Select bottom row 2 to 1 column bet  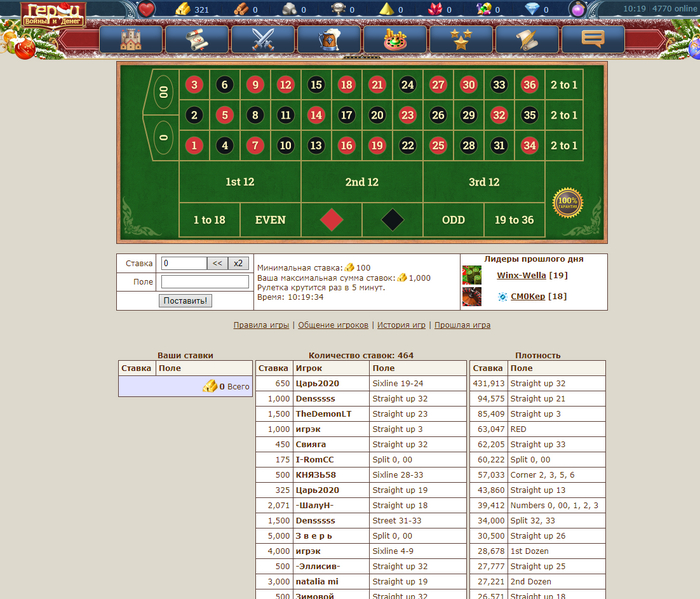564,146
